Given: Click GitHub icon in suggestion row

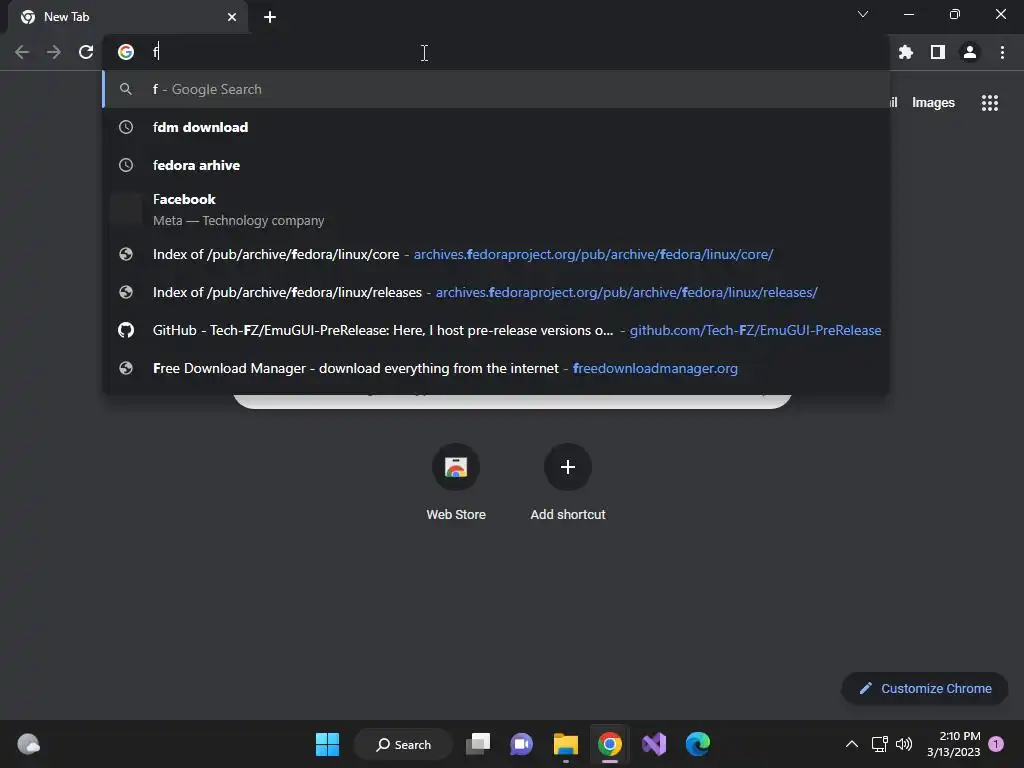Looking at the screenshot, I should [x=126, y=330].
